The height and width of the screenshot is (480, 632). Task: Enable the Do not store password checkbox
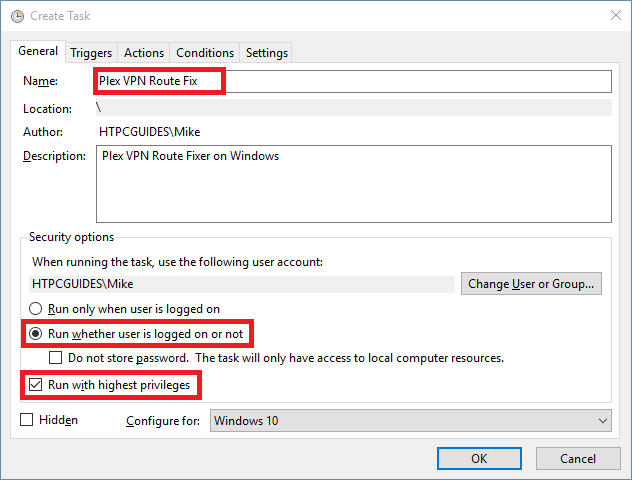[x=57, y=357]
